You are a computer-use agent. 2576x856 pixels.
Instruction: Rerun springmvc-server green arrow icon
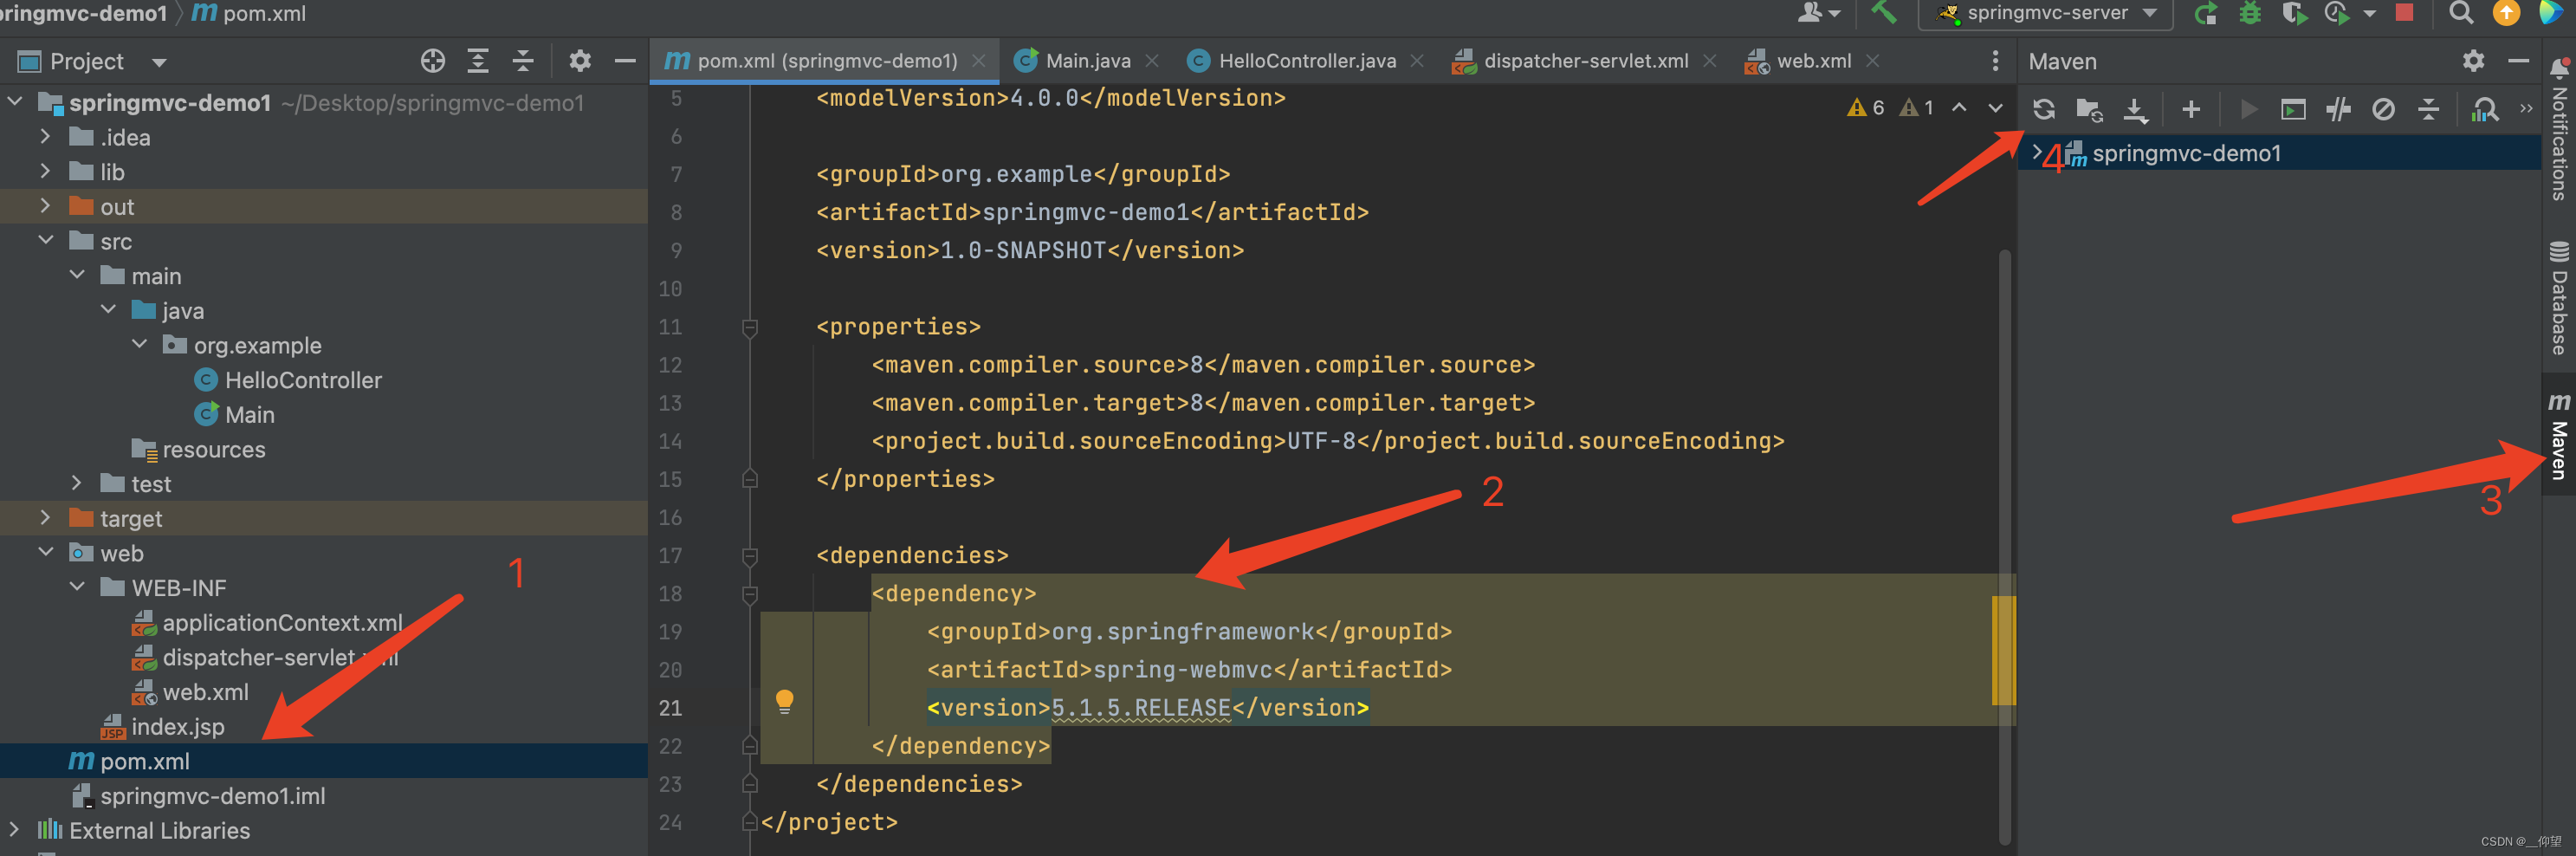(x=2205, y=13)
